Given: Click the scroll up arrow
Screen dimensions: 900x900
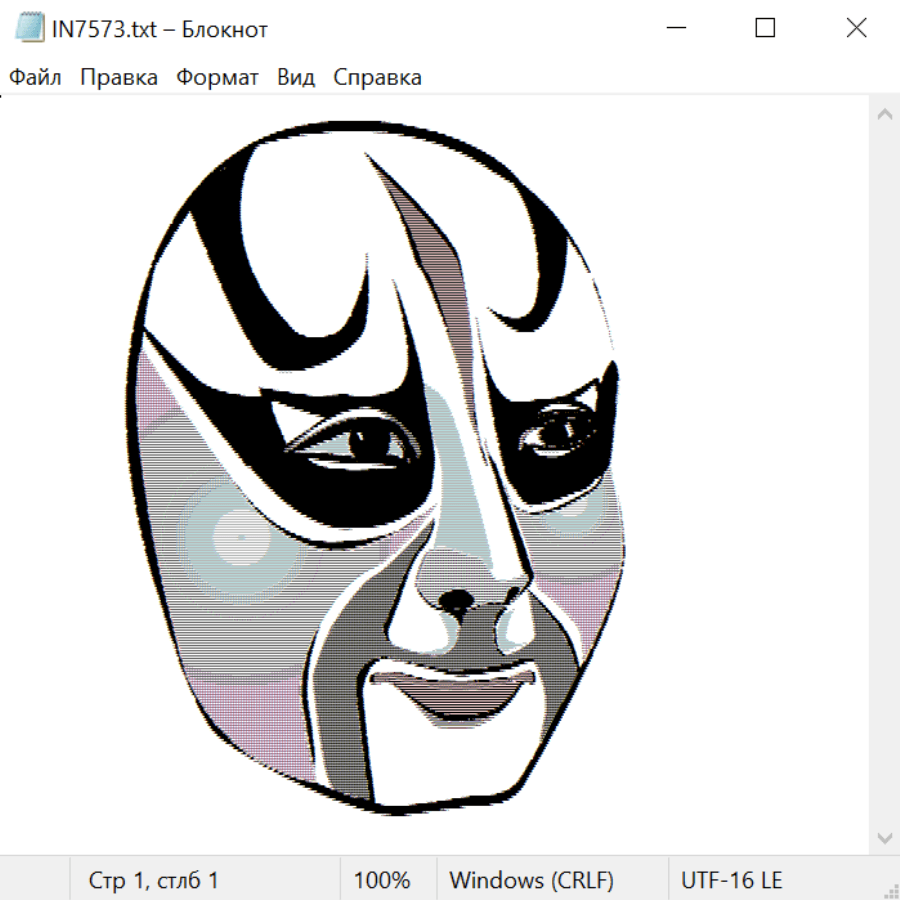Looking at the screenshot, I should pos(884,115).
